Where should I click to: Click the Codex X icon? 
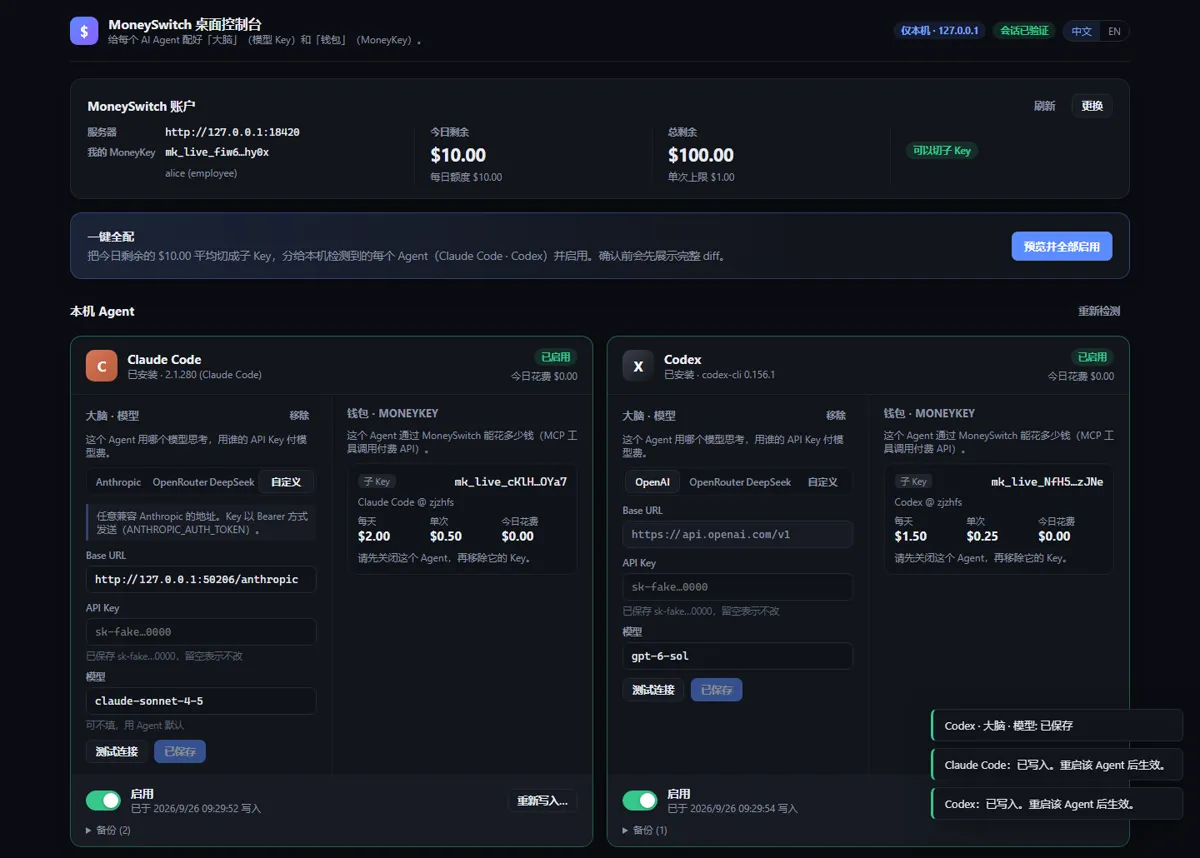click(638, 366)
